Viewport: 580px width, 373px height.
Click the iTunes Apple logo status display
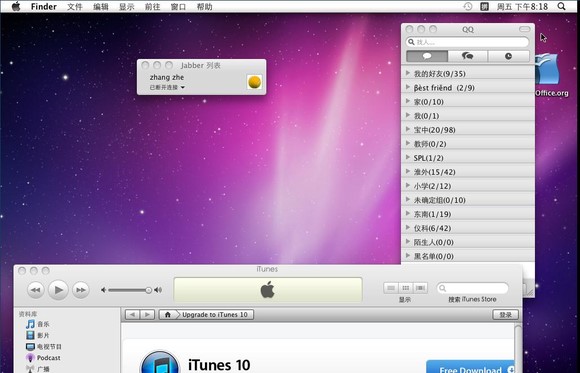pos(268,290)
